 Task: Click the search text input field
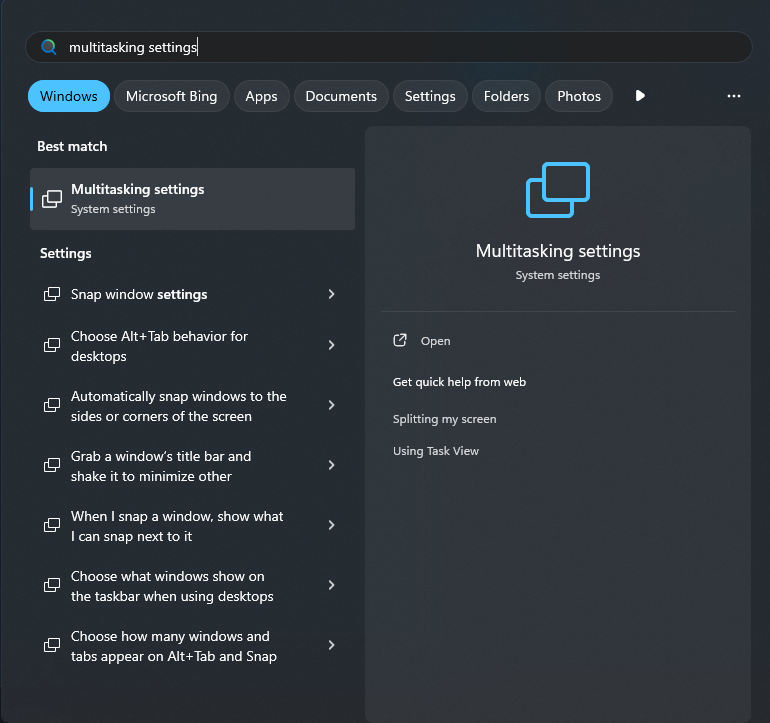(389, 47)
